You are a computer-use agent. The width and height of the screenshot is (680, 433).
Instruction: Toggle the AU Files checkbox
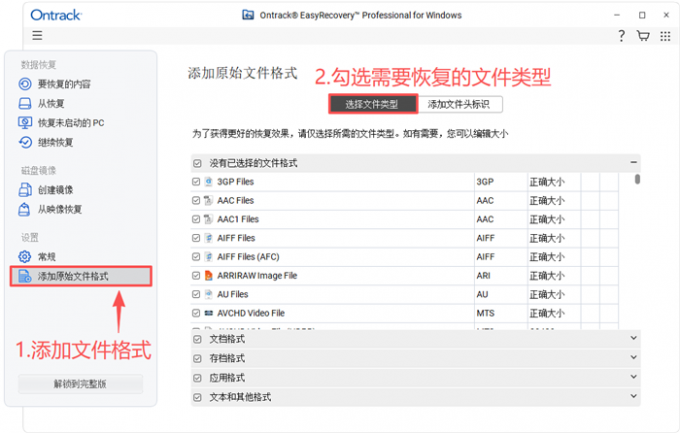[x=196, y=294]
